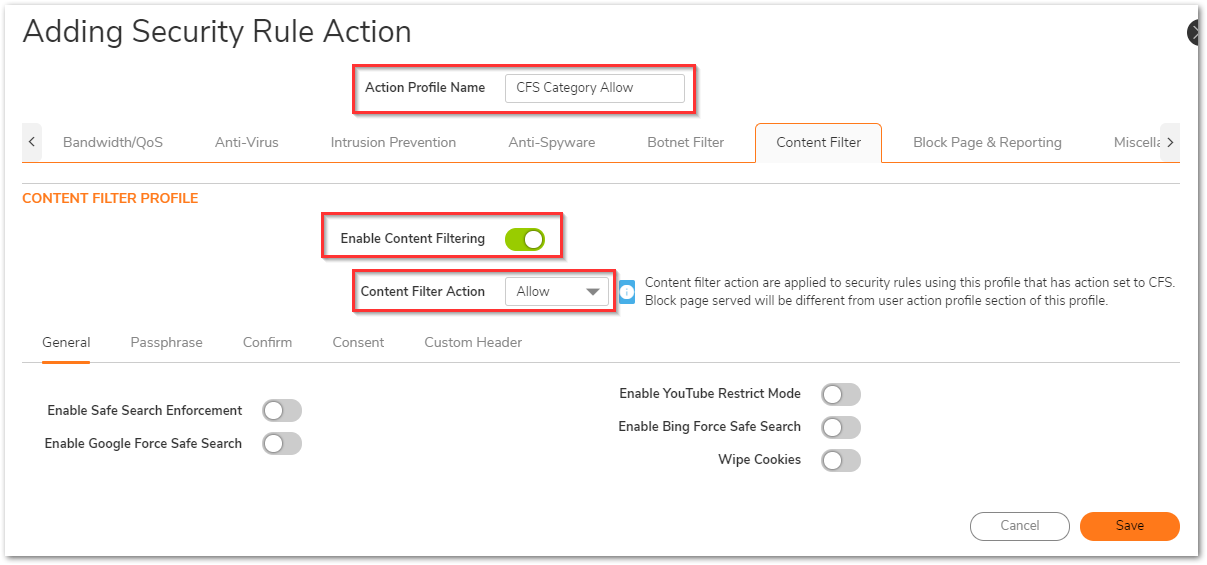This screenshot has width=1207, height=565.
Task: Enable Google Force Safe Search switch
Action: (x=281, y=444)
